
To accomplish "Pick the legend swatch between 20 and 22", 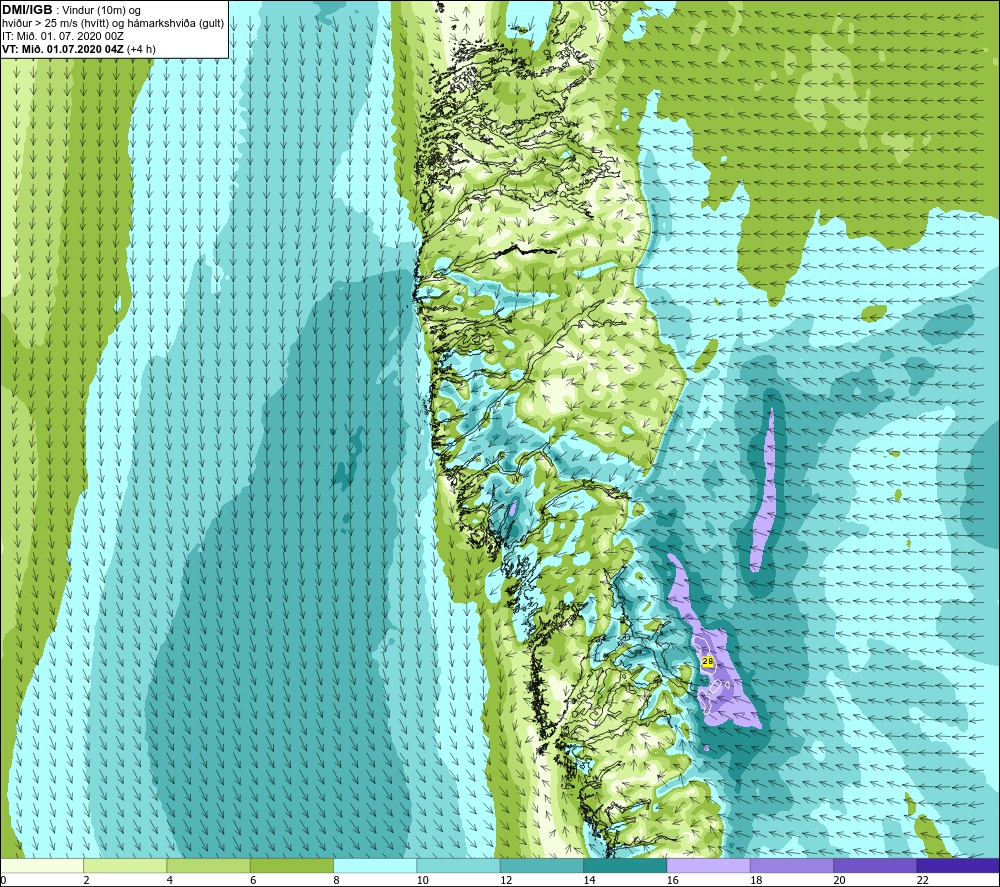I will pos(875,866).
